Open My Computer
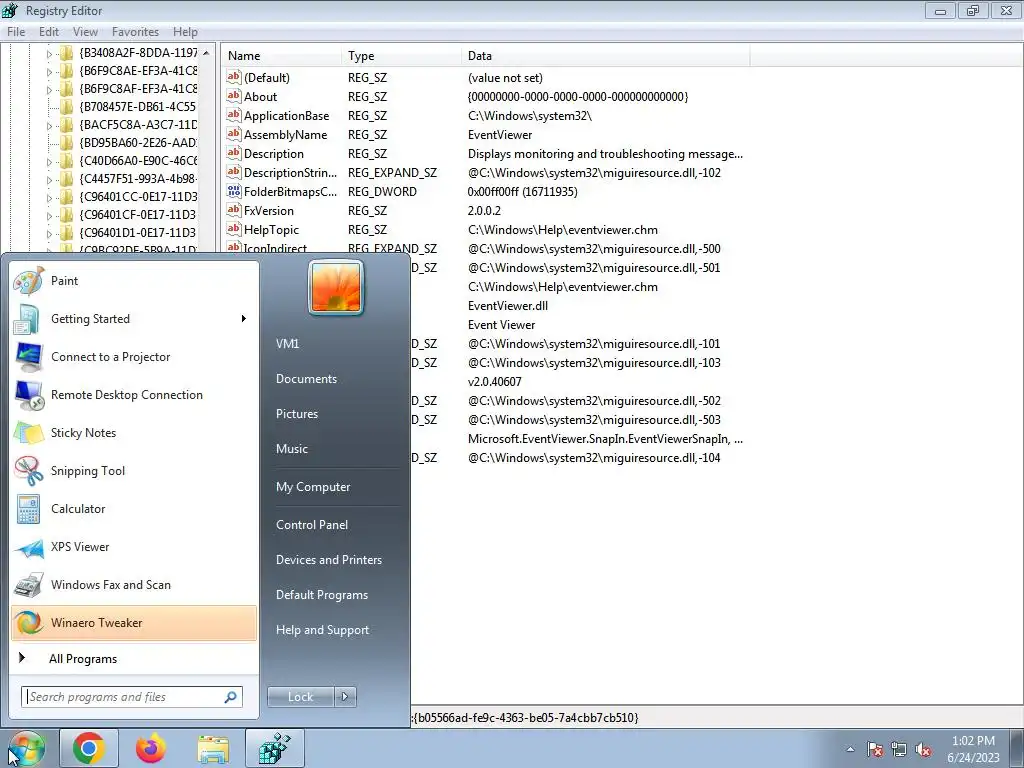Screen dimensions: 1024x768 (x=313, y=487)
